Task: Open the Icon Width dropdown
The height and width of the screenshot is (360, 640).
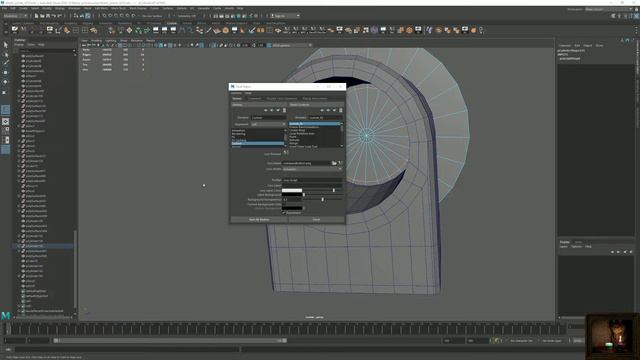Action: tap(312, 169)
